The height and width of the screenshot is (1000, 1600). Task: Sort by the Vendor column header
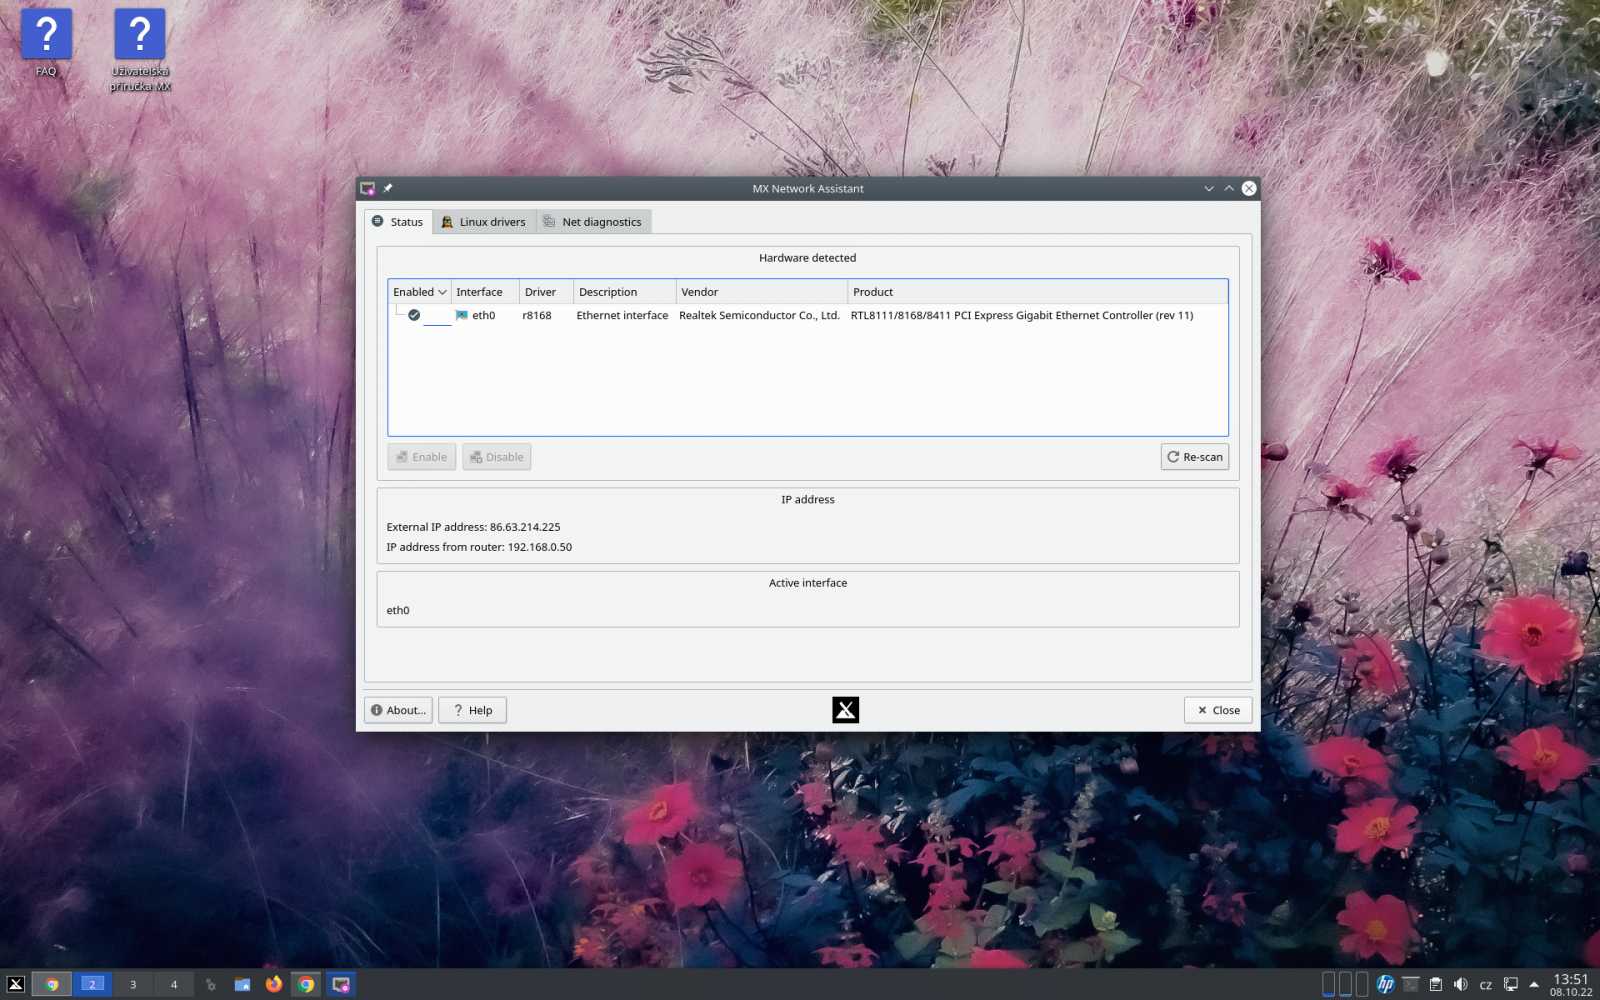(x=761, y=292)
